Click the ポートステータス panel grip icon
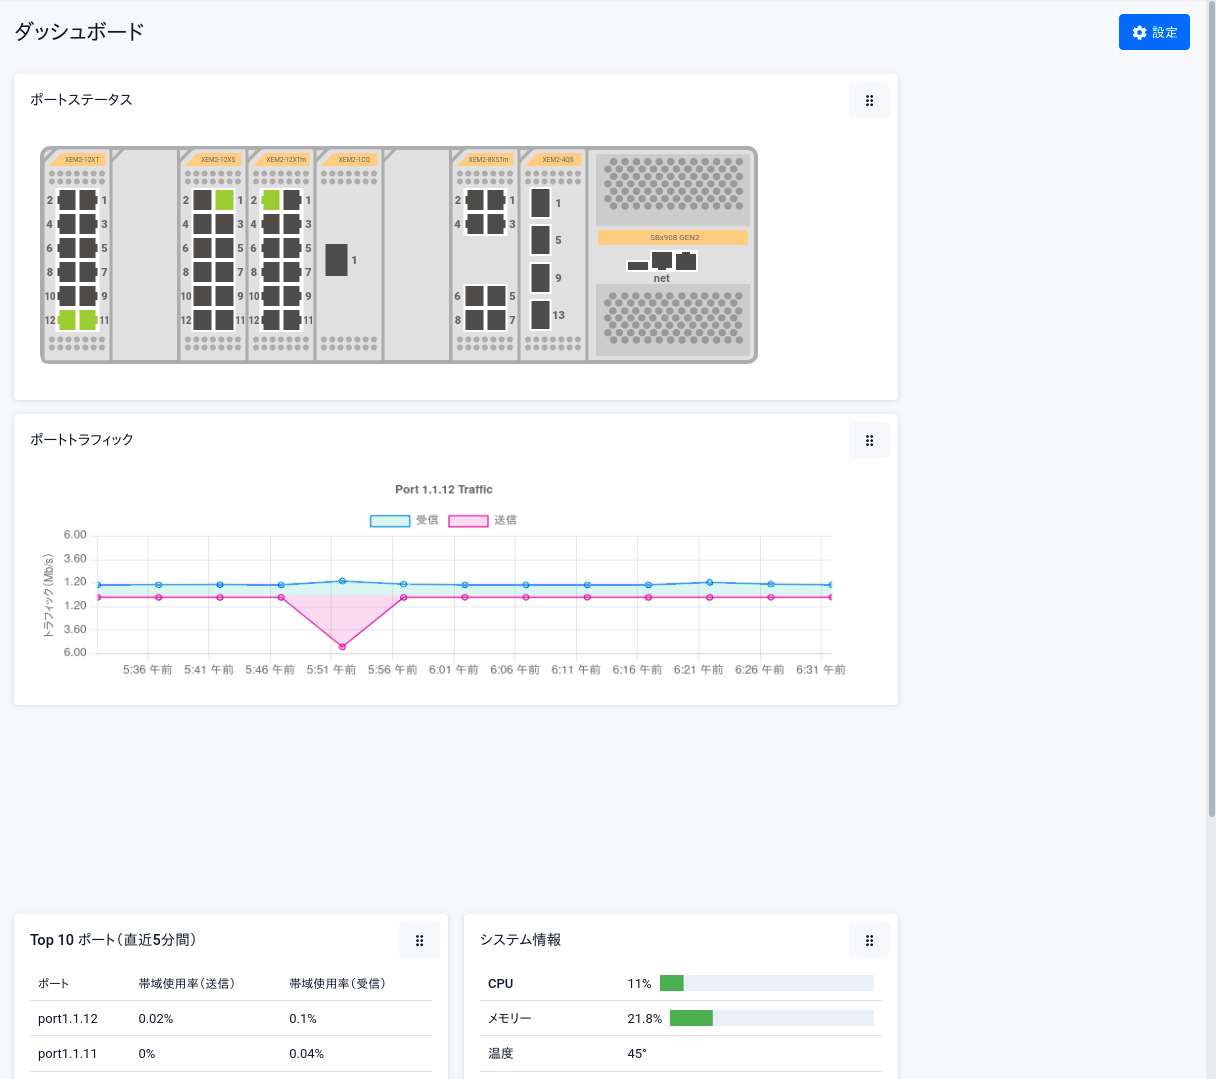This screenshot has height=1079, width=1216. pyautogui.click(x=869, y=100)
